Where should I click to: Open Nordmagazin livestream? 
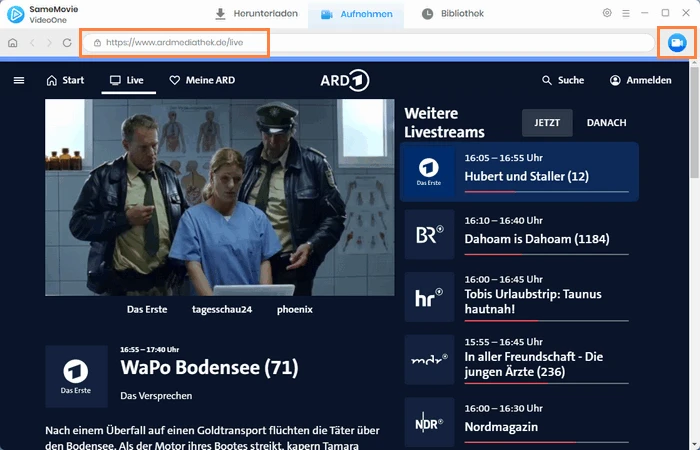[x=519, y=422]
